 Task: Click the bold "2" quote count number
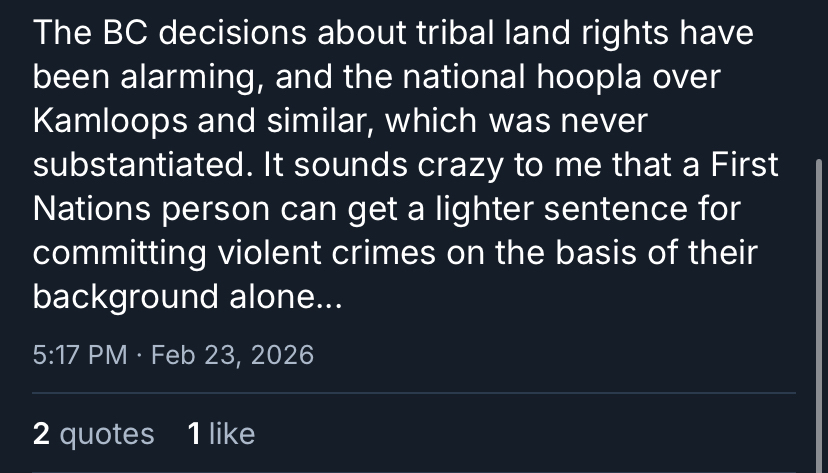pos(41,434)
